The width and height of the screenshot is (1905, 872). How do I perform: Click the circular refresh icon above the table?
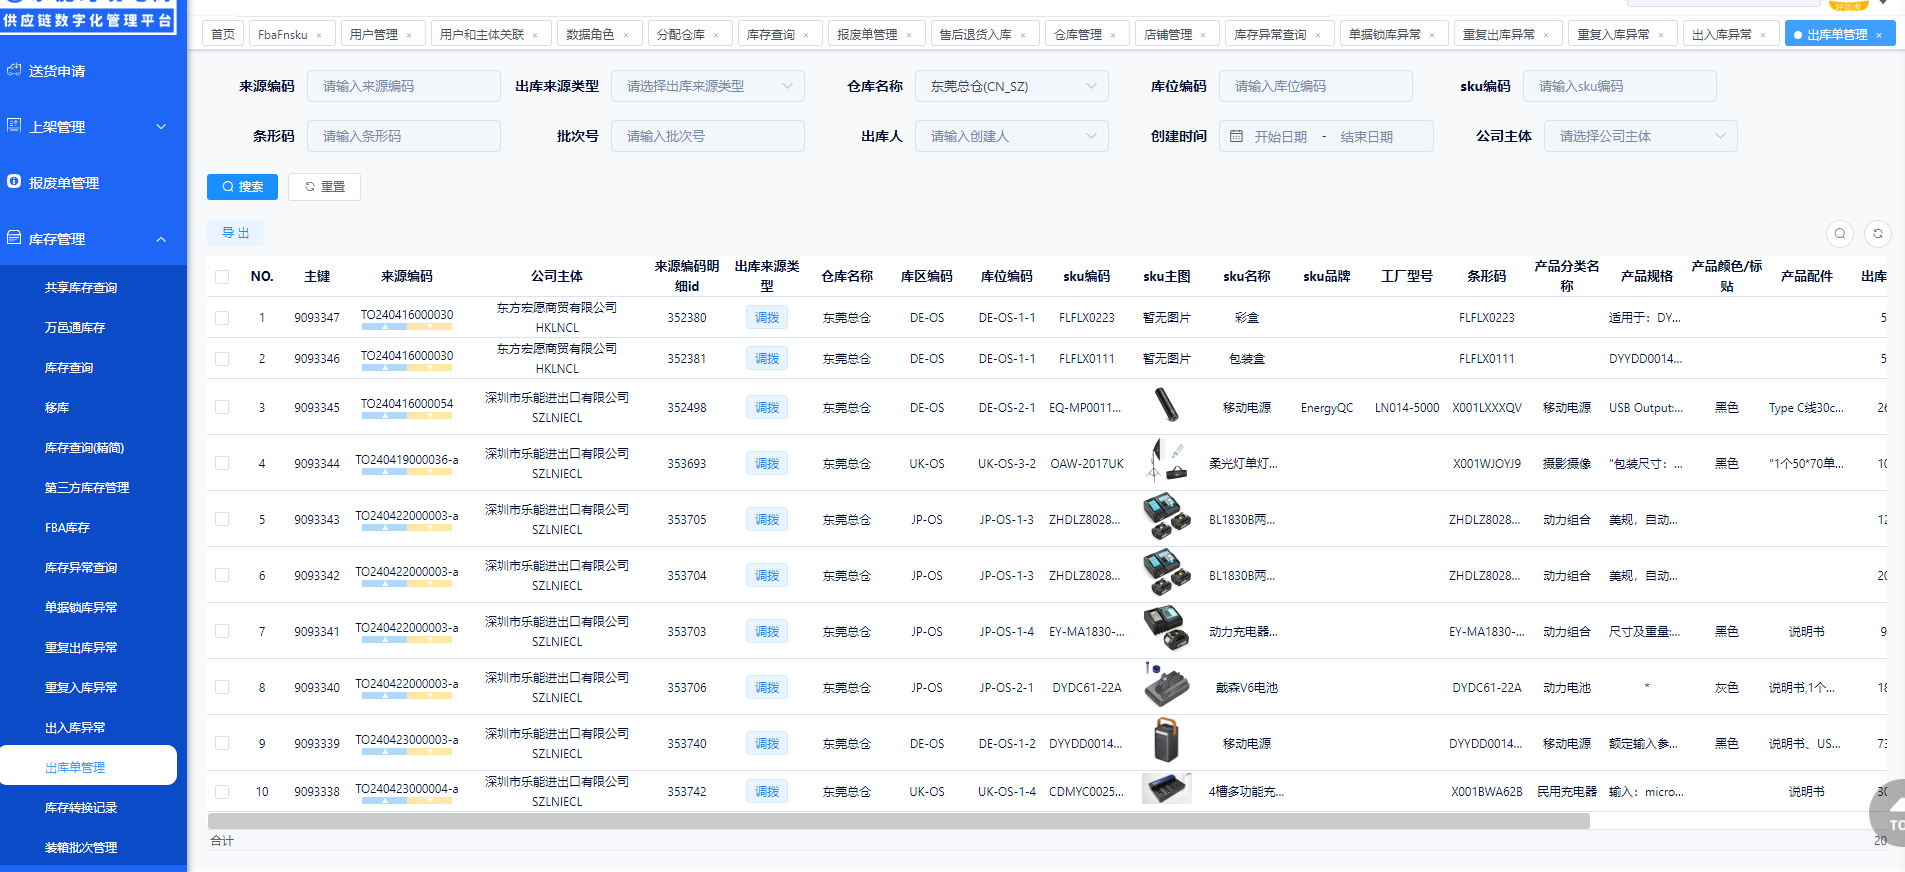(x=1877, y=233)
